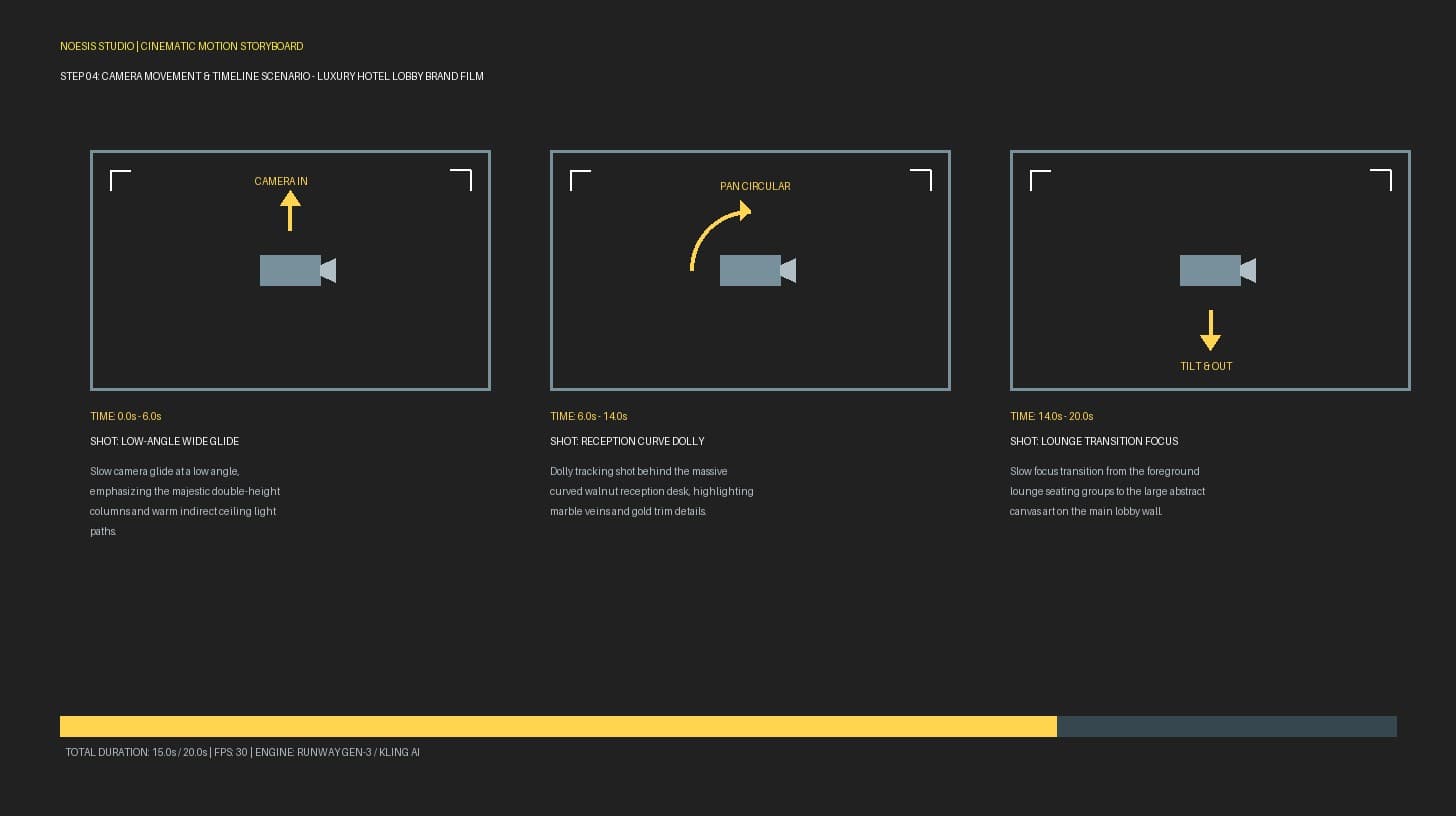Select the CAMERA IN label
The image size is (1456, 816).
click(x=281, y=181)
